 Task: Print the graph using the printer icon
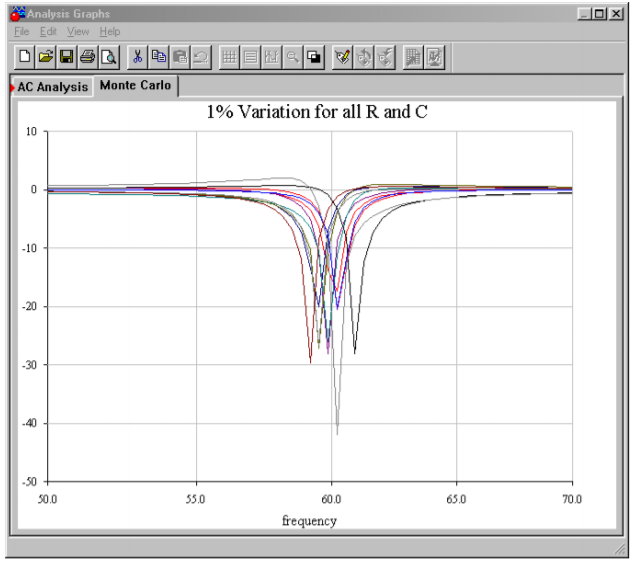(87, 57)
